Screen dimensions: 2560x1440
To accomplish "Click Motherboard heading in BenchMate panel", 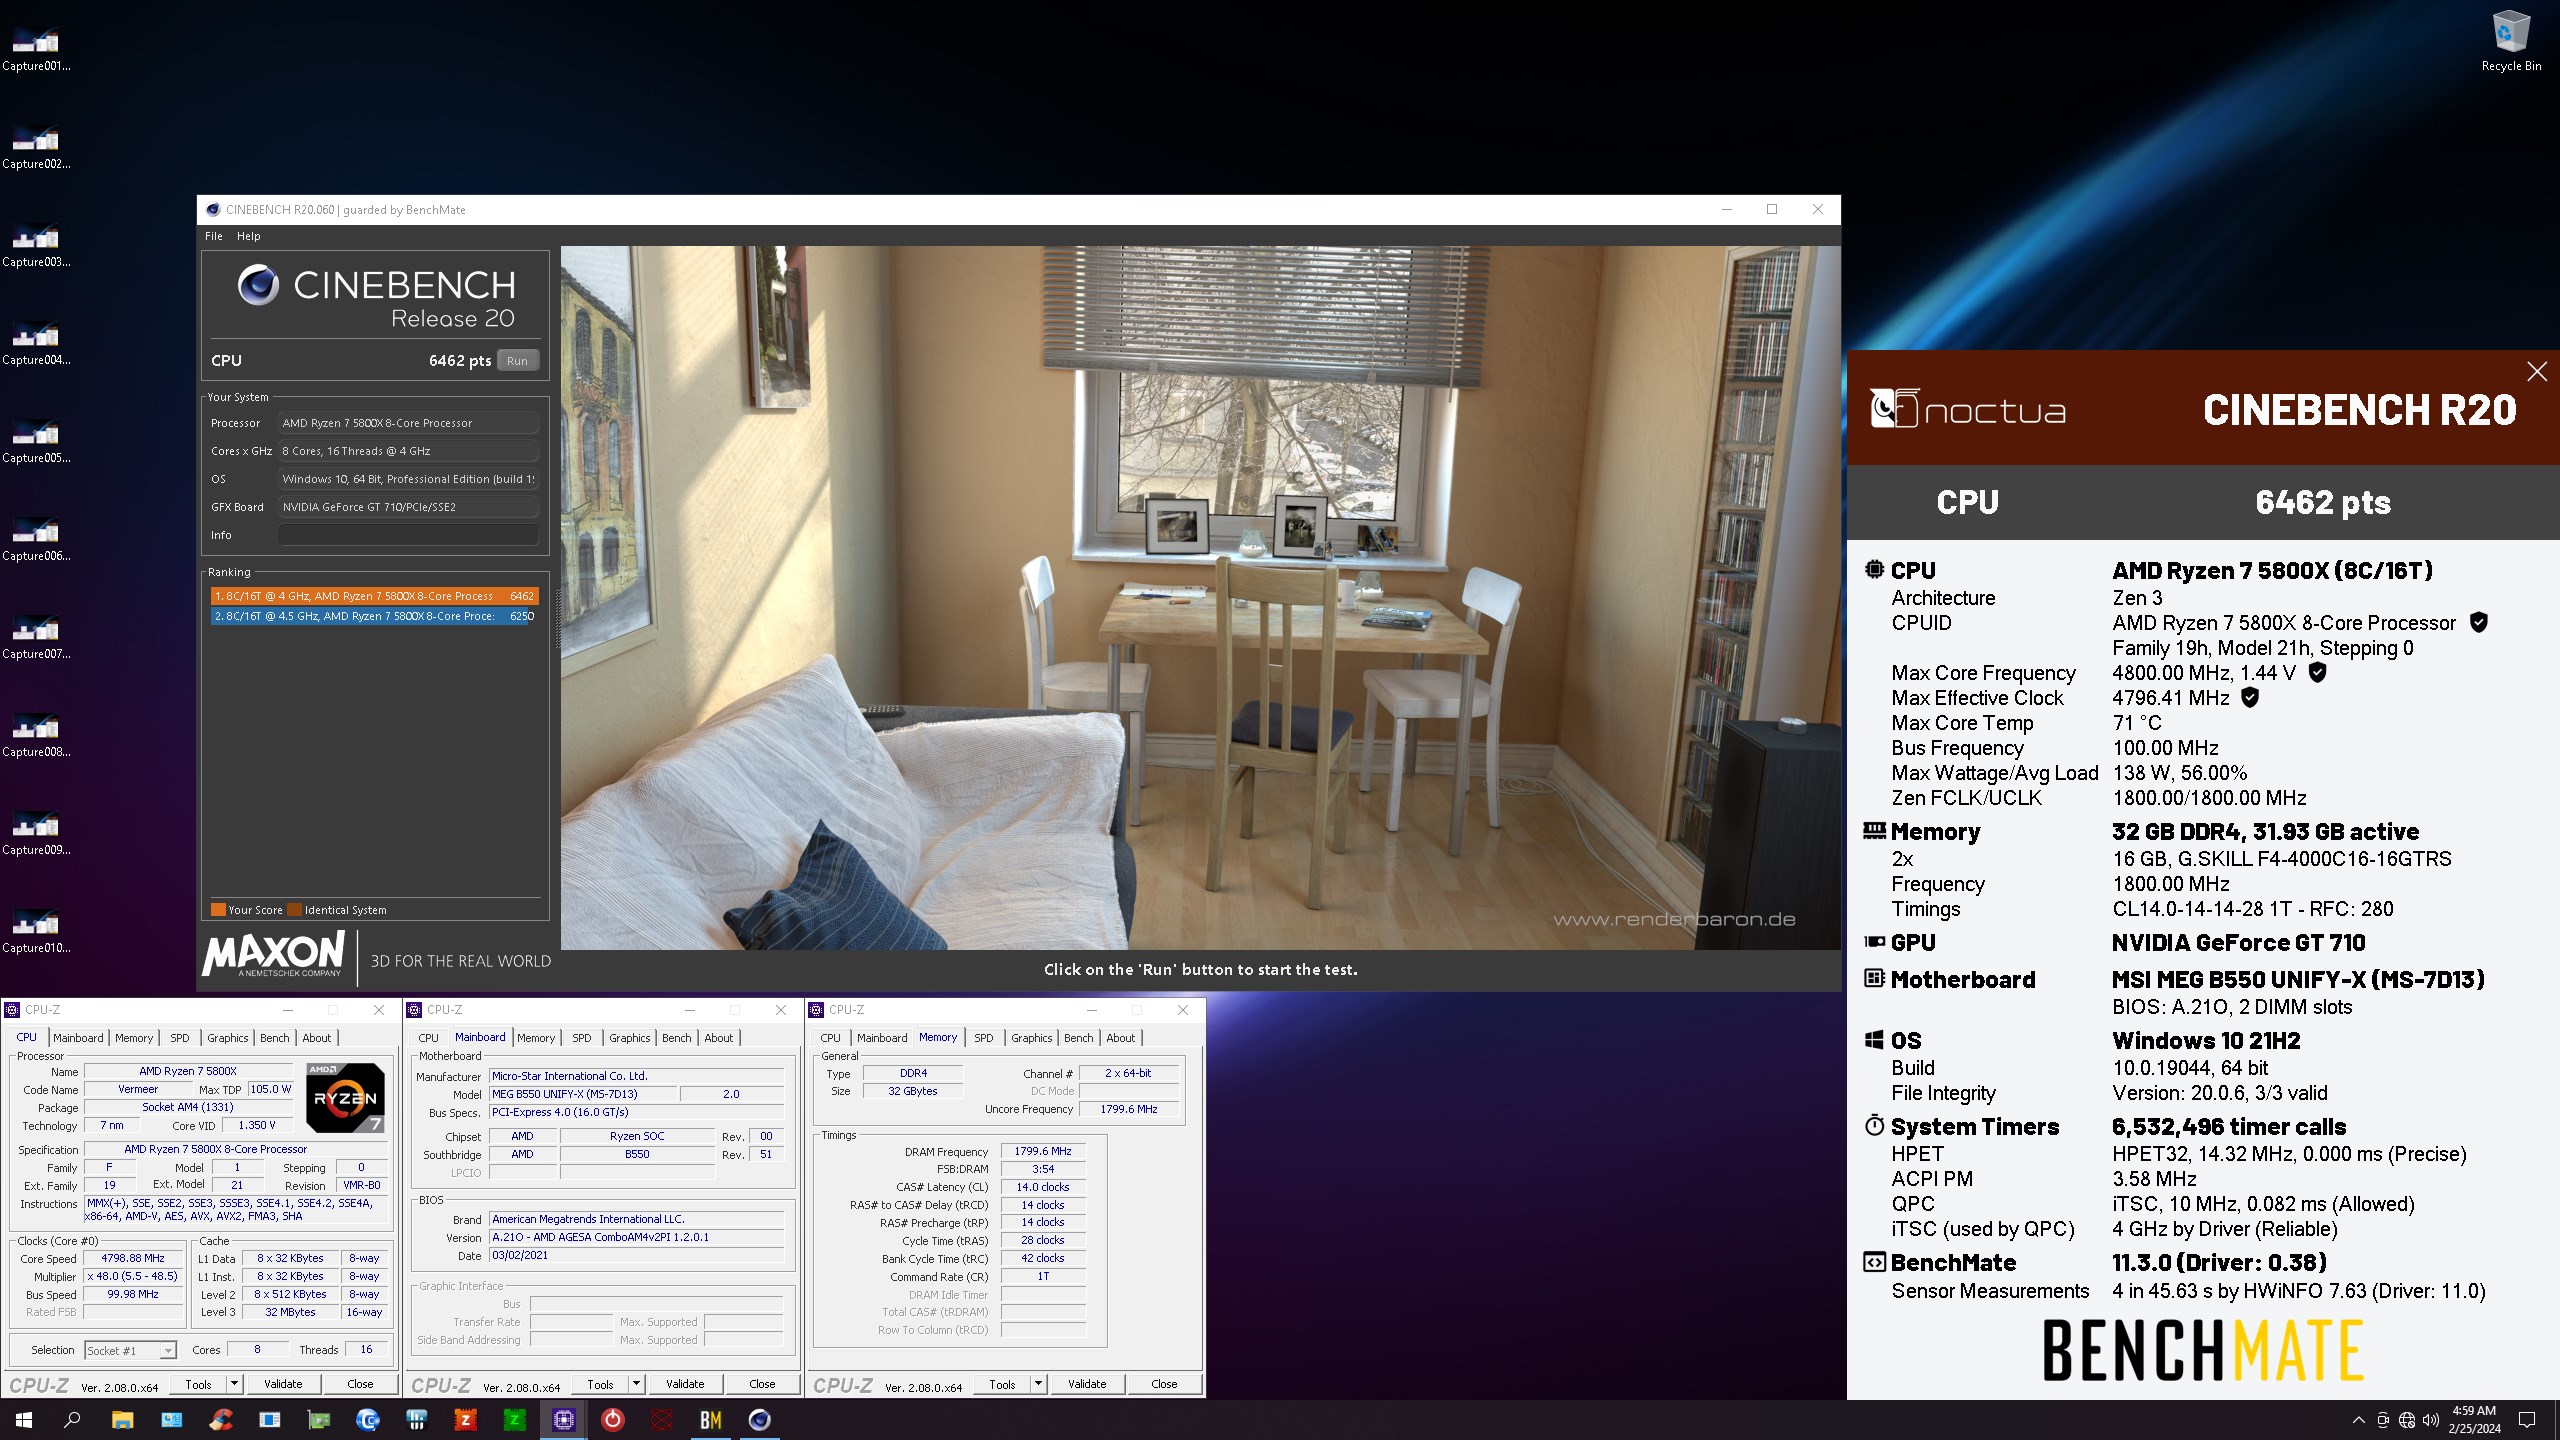I will [1963, 979].
